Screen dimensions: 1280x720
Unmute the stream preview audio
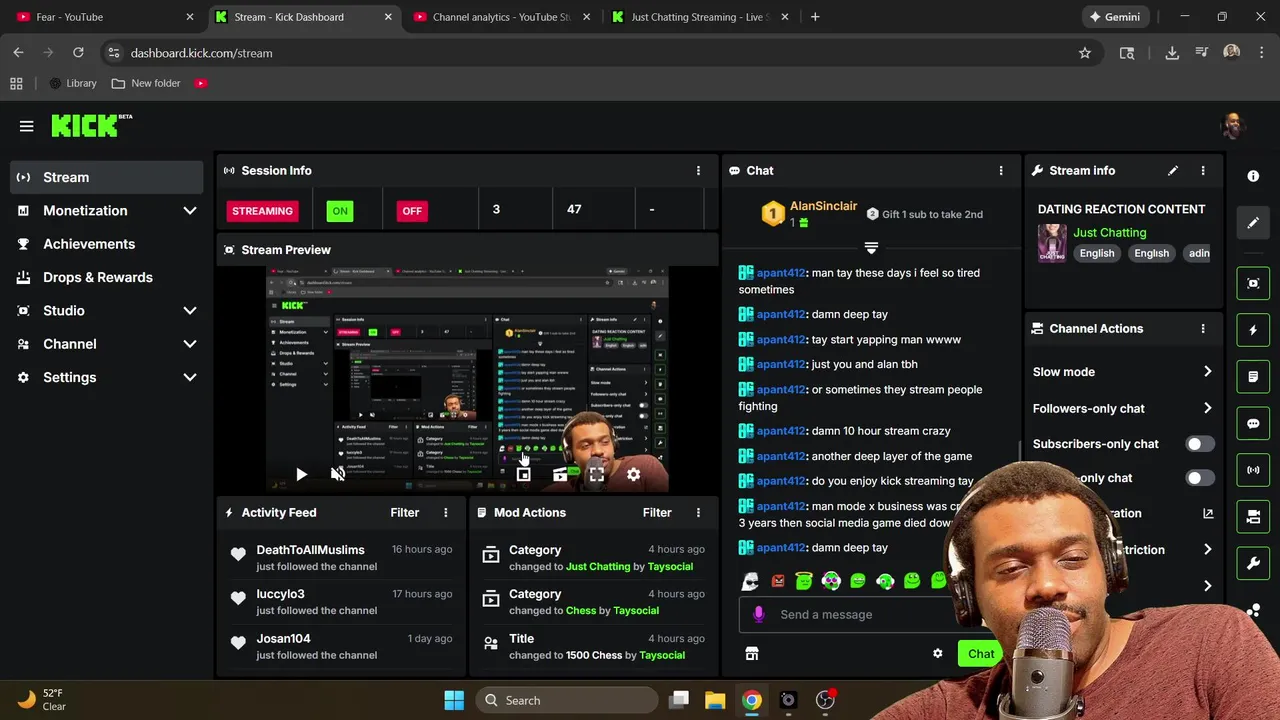click(x=338, y=475)
